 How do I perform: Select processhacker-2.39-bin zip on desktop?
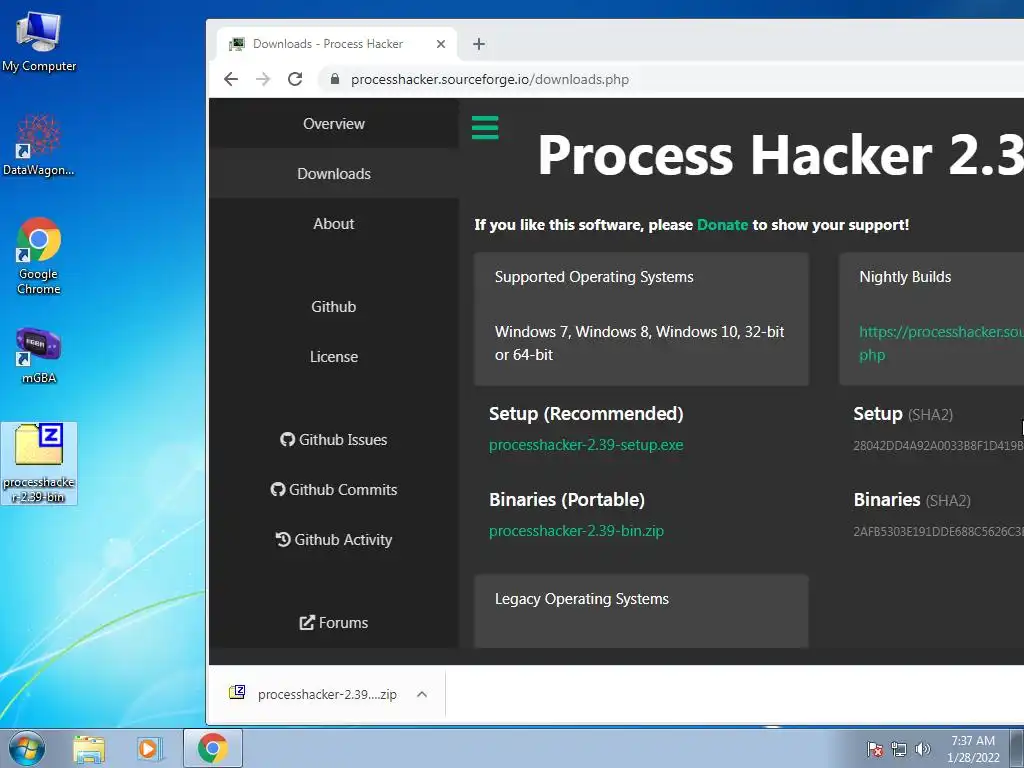(39, 463)
